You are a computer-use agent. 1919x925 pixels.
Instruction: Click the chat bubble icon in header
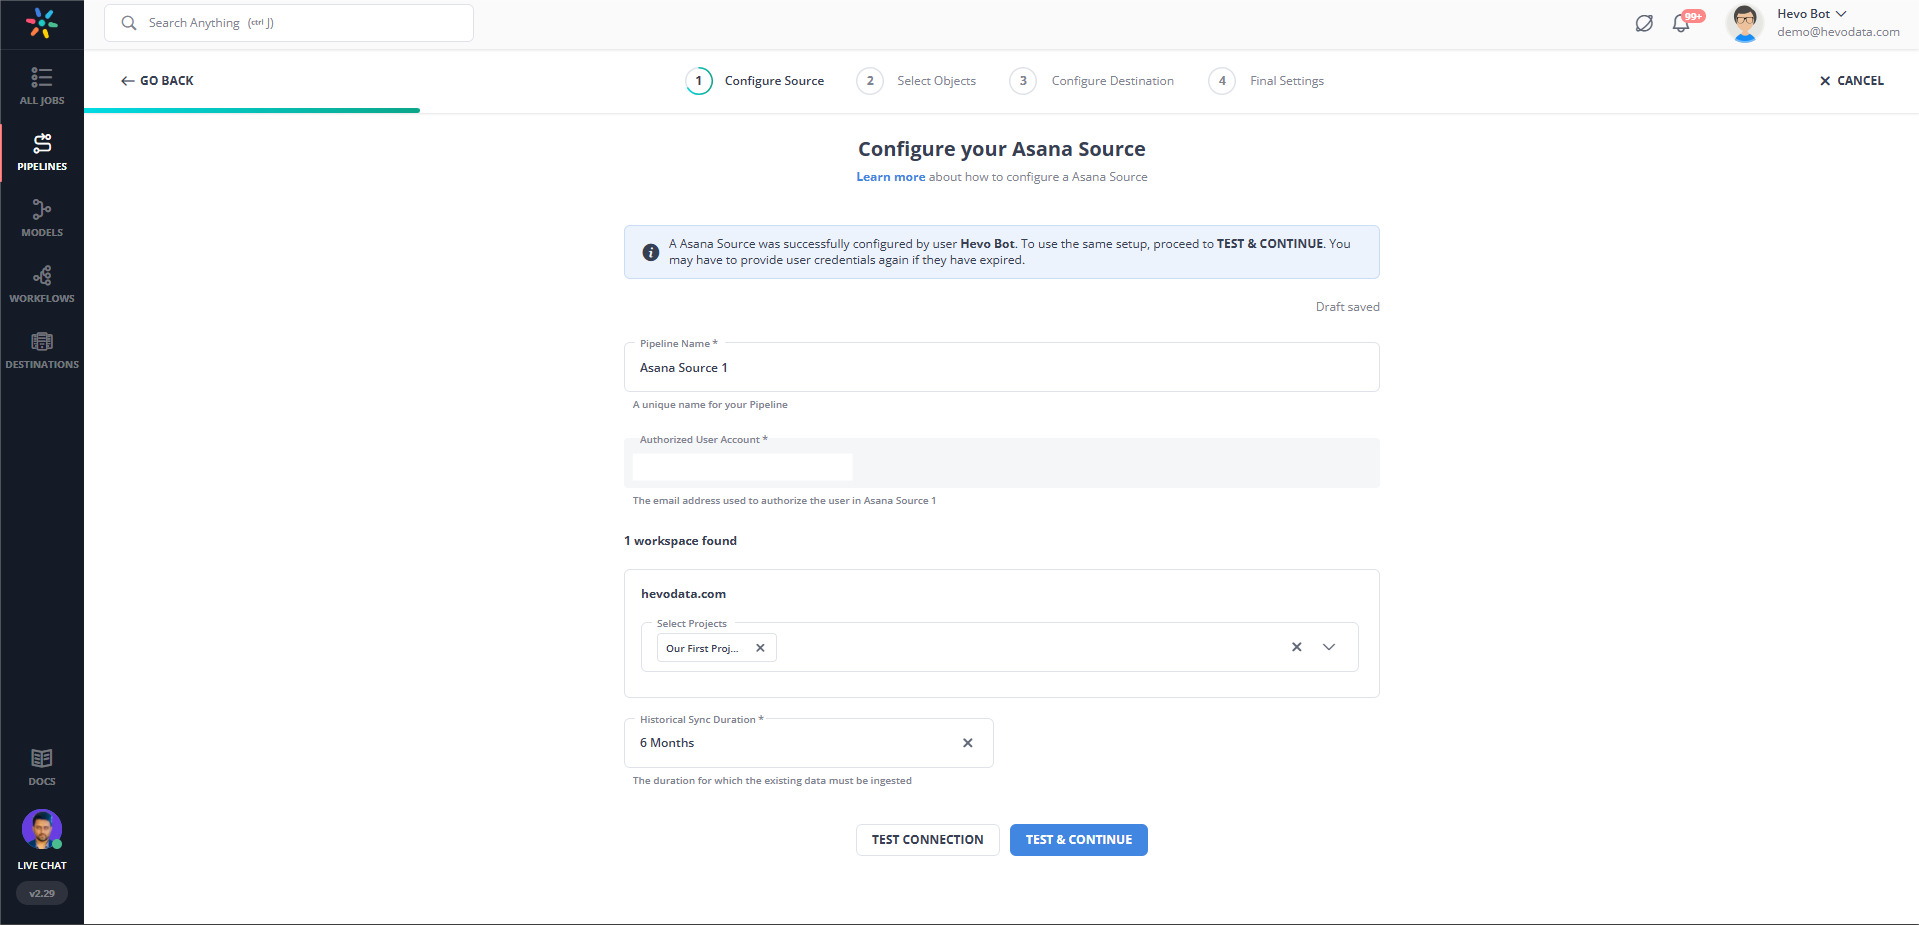[x=1644, y=23]
